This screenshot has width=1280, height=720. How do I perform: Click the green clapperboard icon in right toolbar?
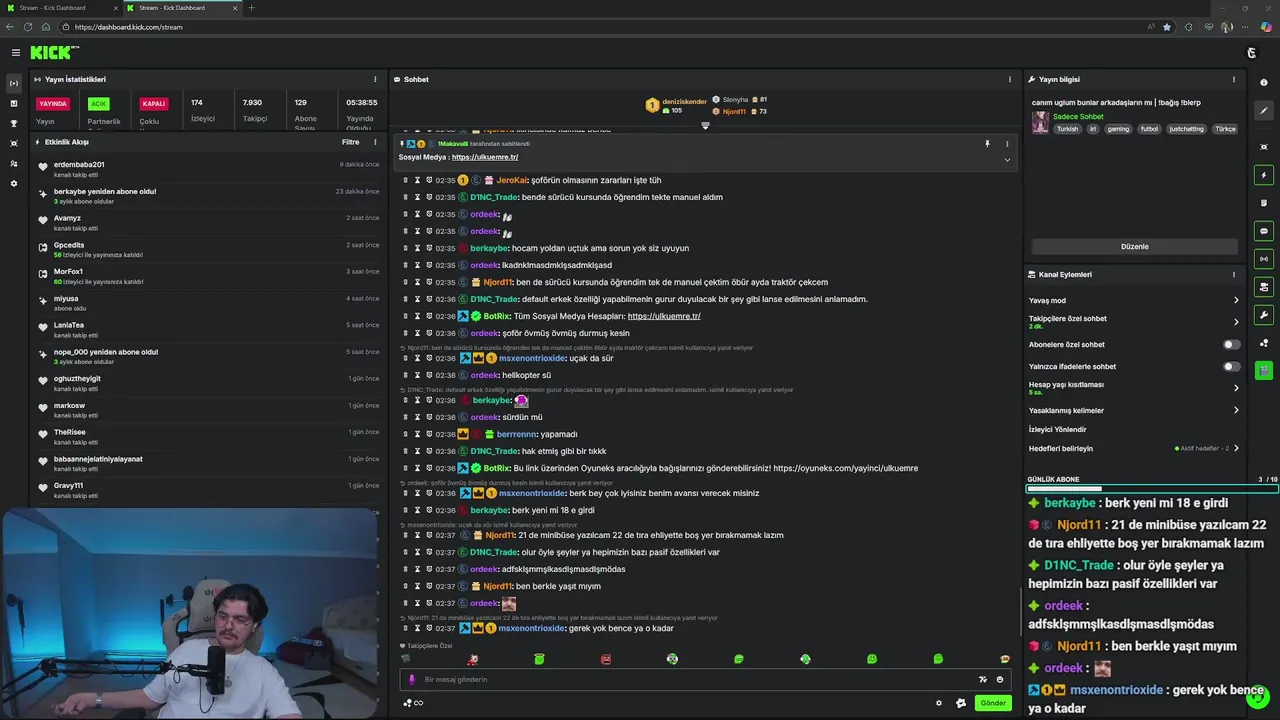point(1264,371)
